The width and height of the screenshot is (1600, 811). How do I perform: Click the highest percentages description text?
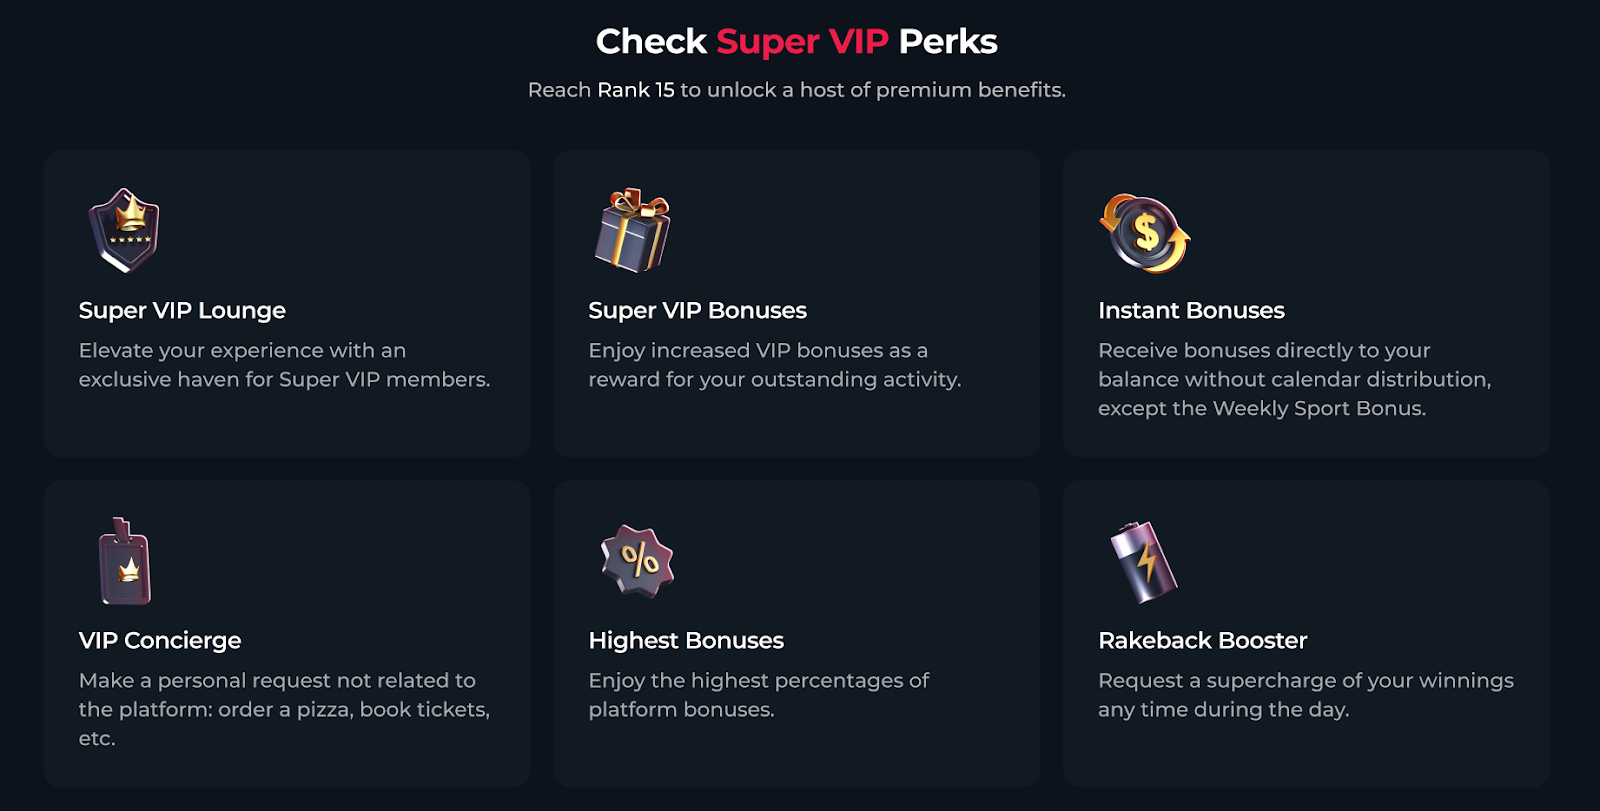[x=758, y=695]
